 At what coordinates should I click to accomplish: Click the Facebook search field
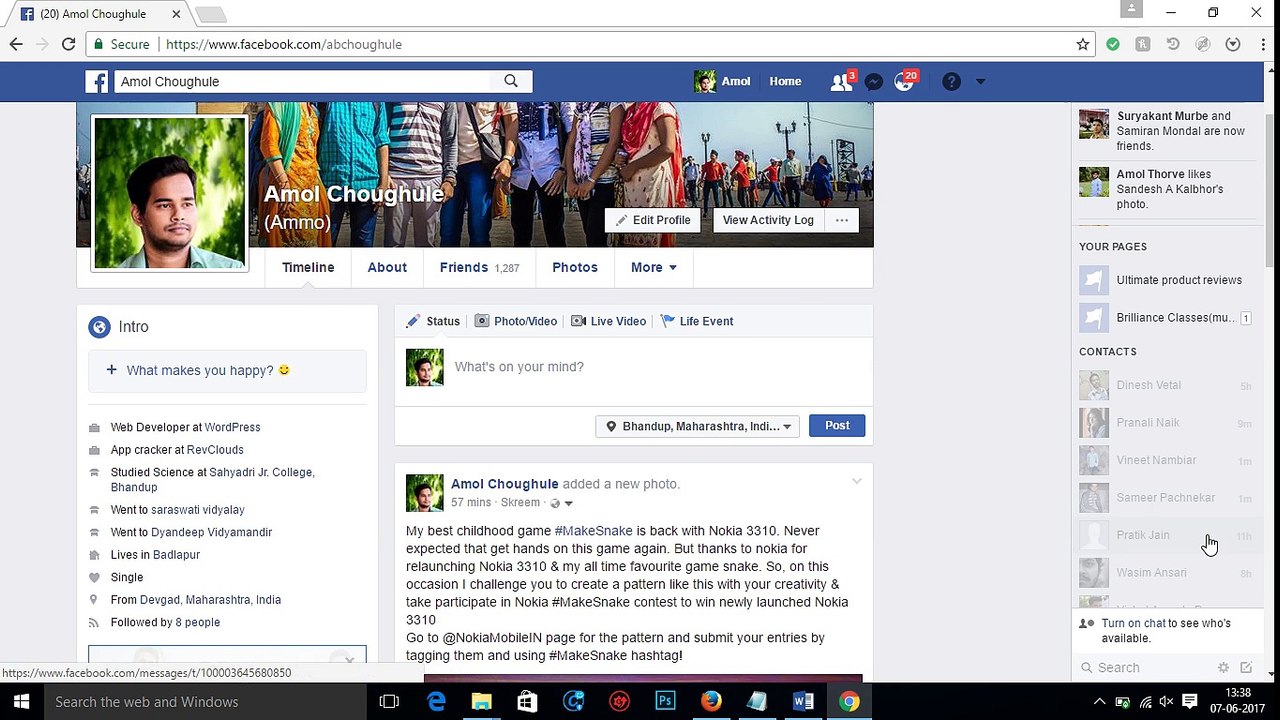[x=302, y=82]
